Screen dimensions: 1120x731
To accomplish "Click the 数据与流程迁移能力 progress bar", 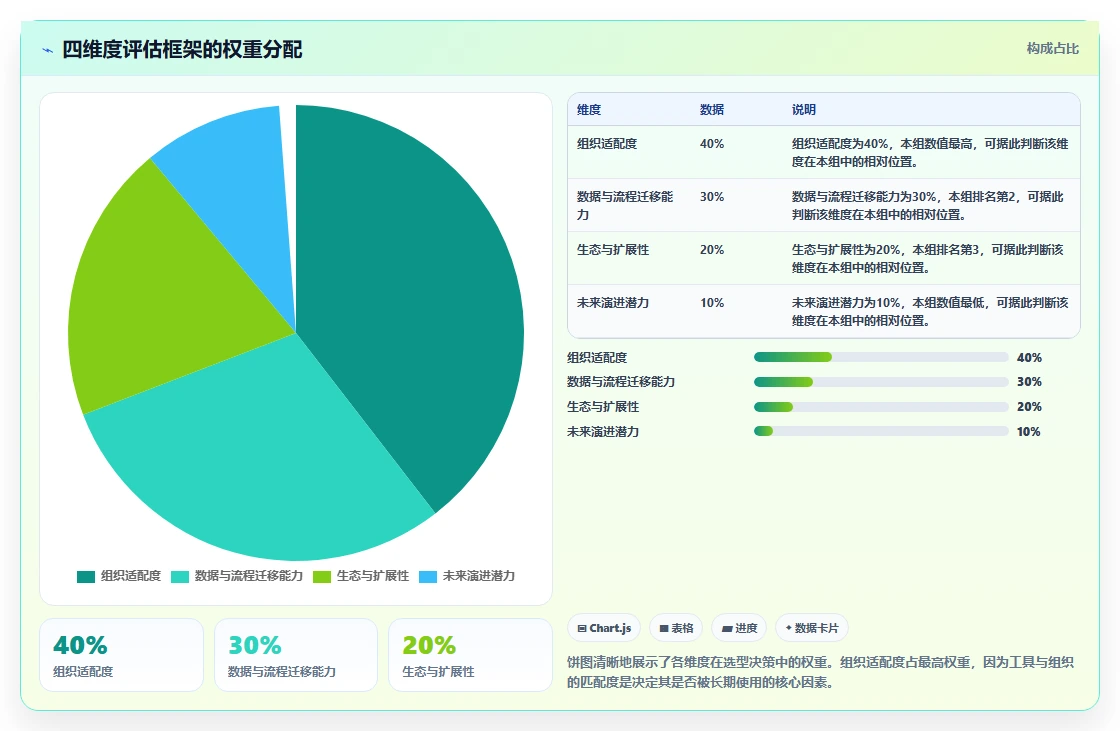I will (881, 382).
